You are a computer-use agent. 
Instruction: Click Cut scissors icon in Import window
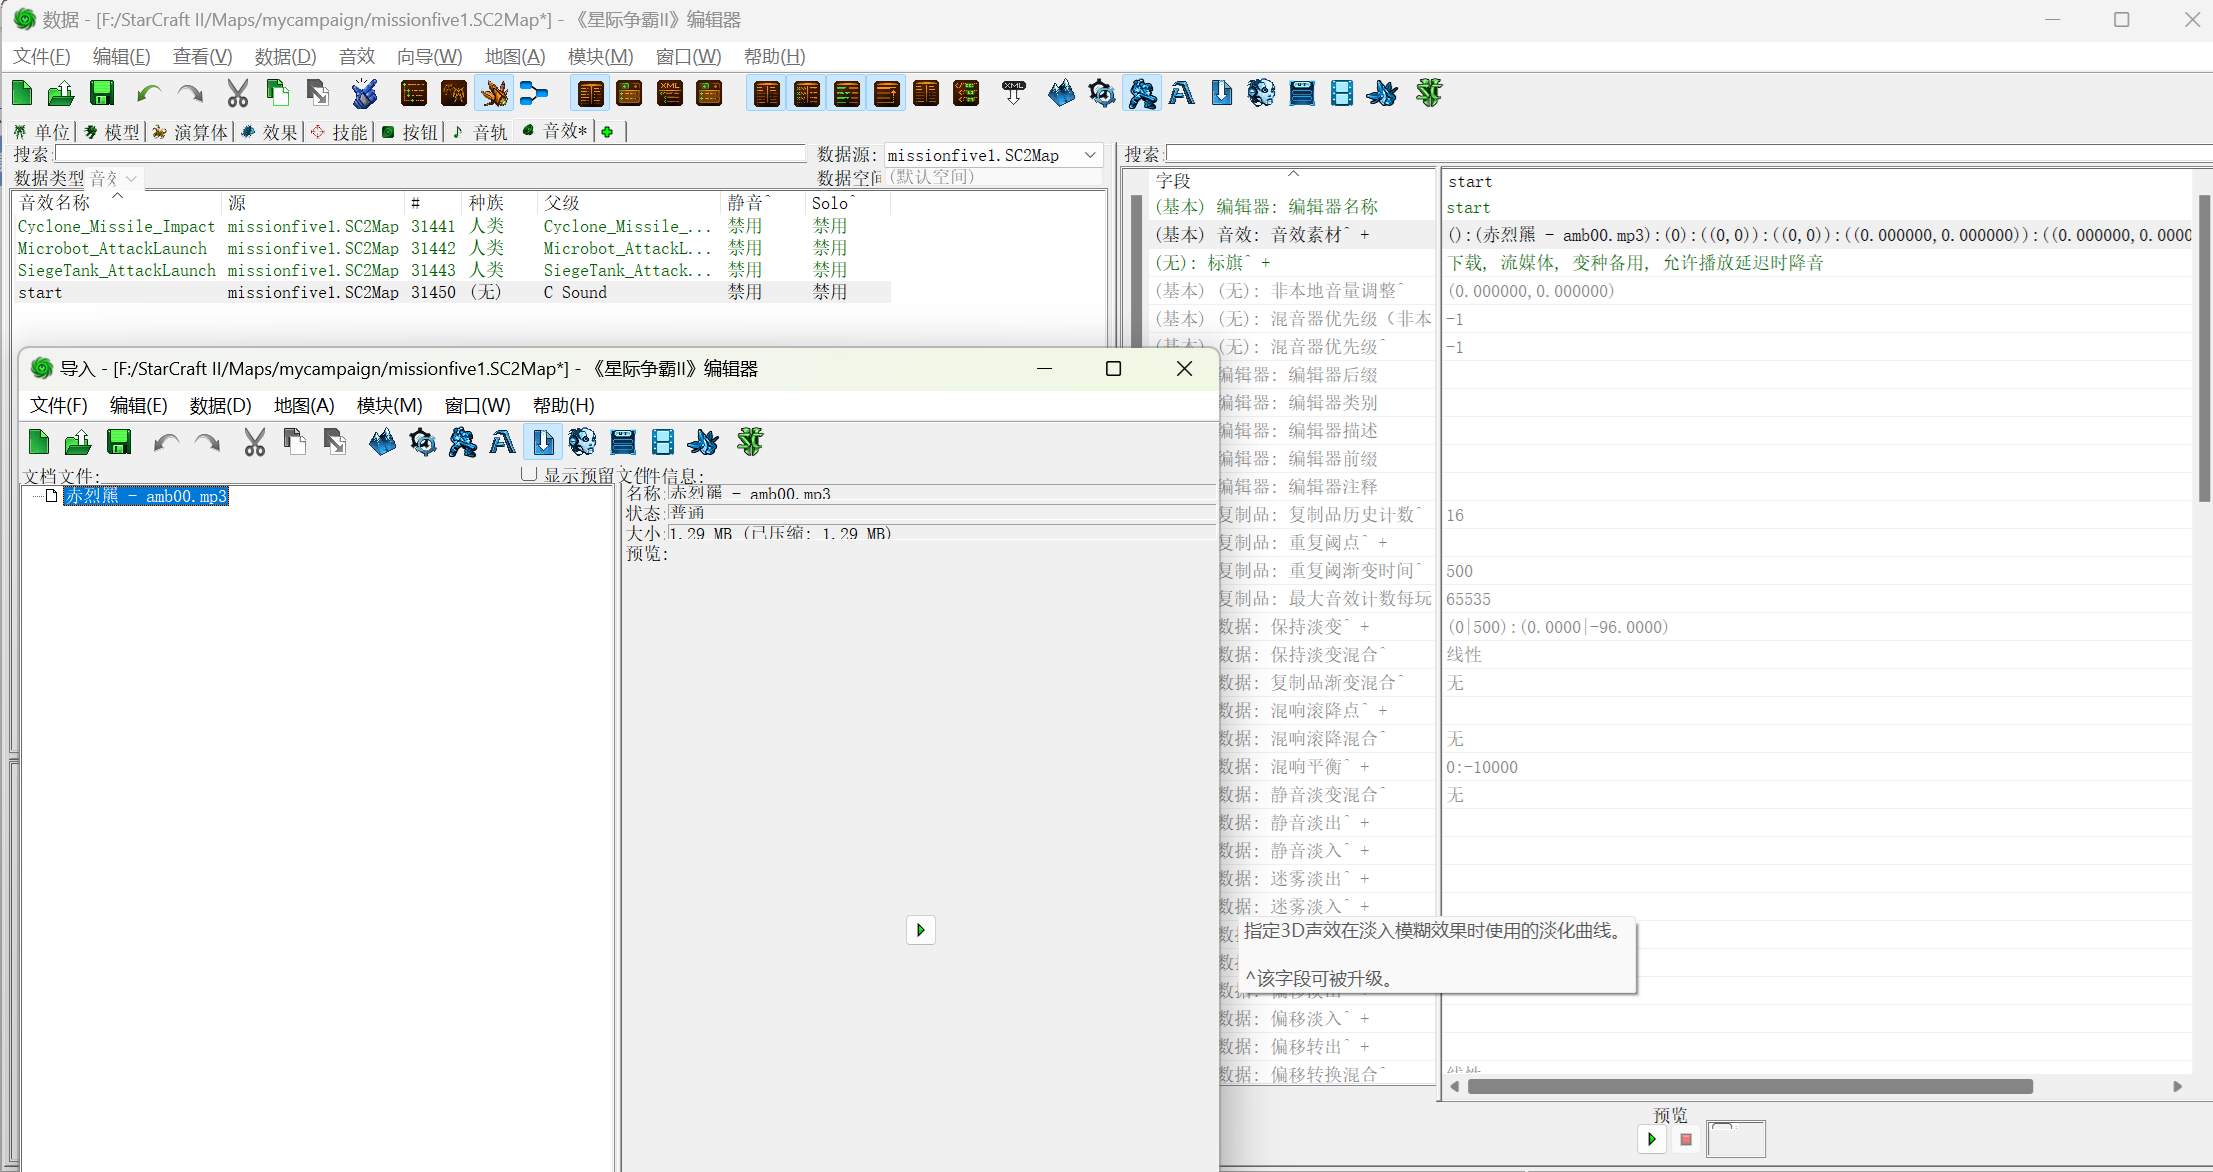(254, 442)
